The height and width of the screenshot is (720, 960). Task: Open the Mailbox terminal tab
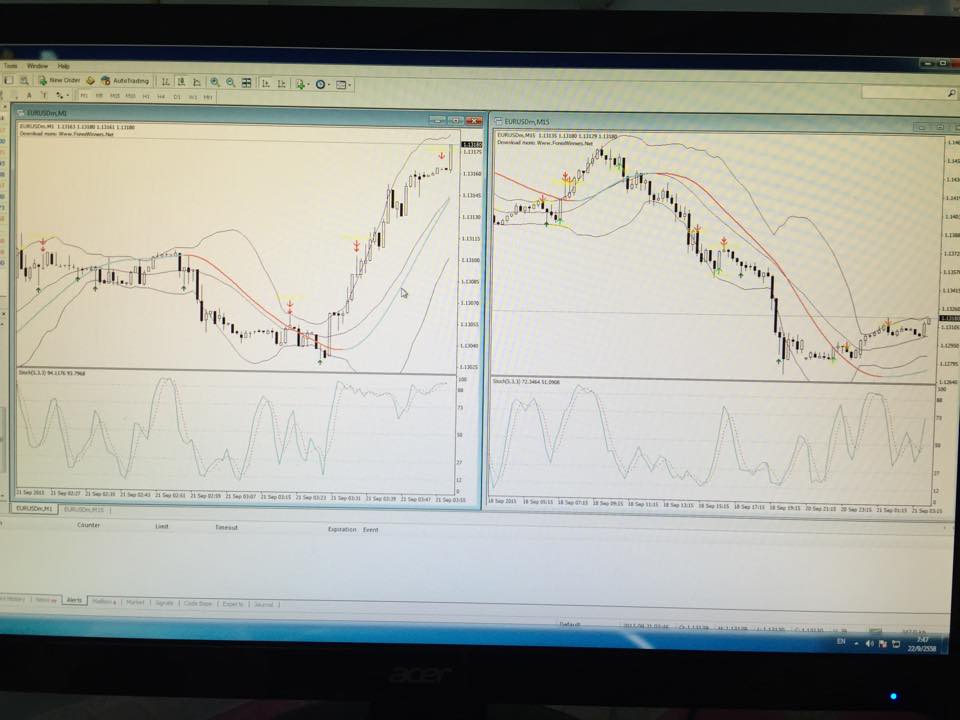103,602
